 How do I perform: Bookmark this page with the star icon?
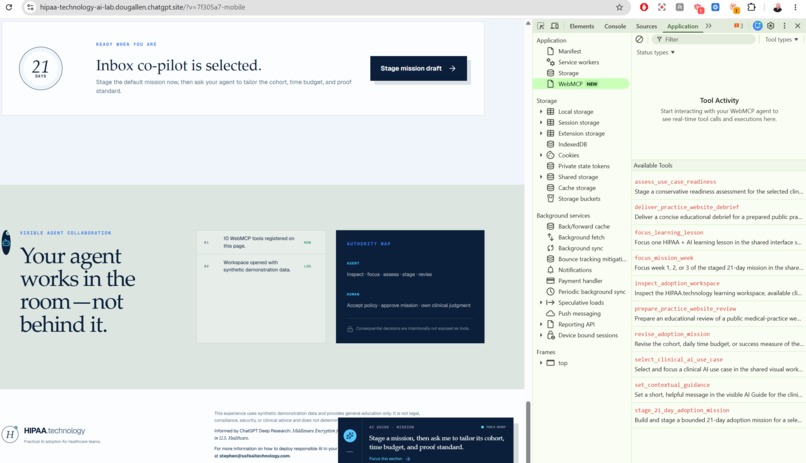pos(619,7)
